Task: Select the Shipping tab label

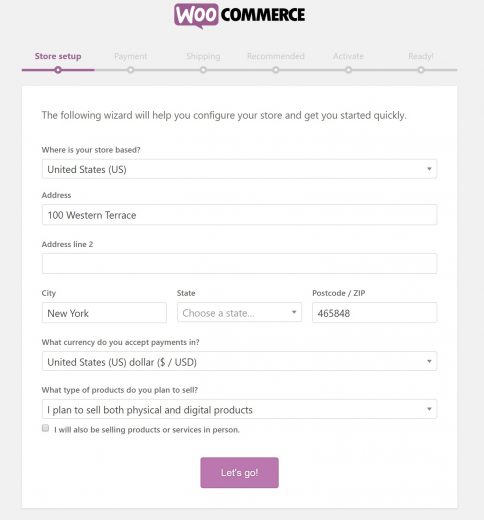Action: (203, 56)
